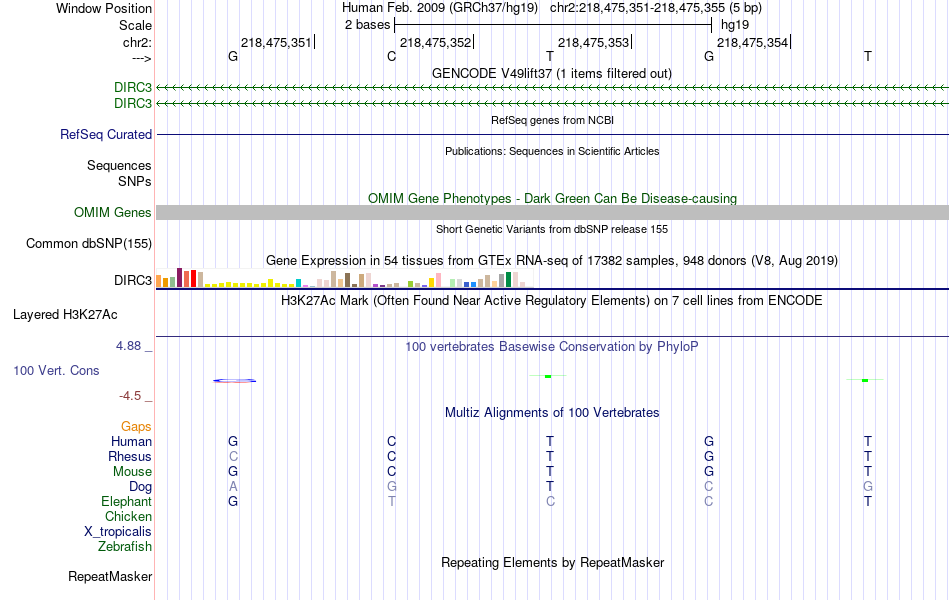950x600 pixels.
Task: Select the Dog alignment row label
Action: (x=140, y=487)
